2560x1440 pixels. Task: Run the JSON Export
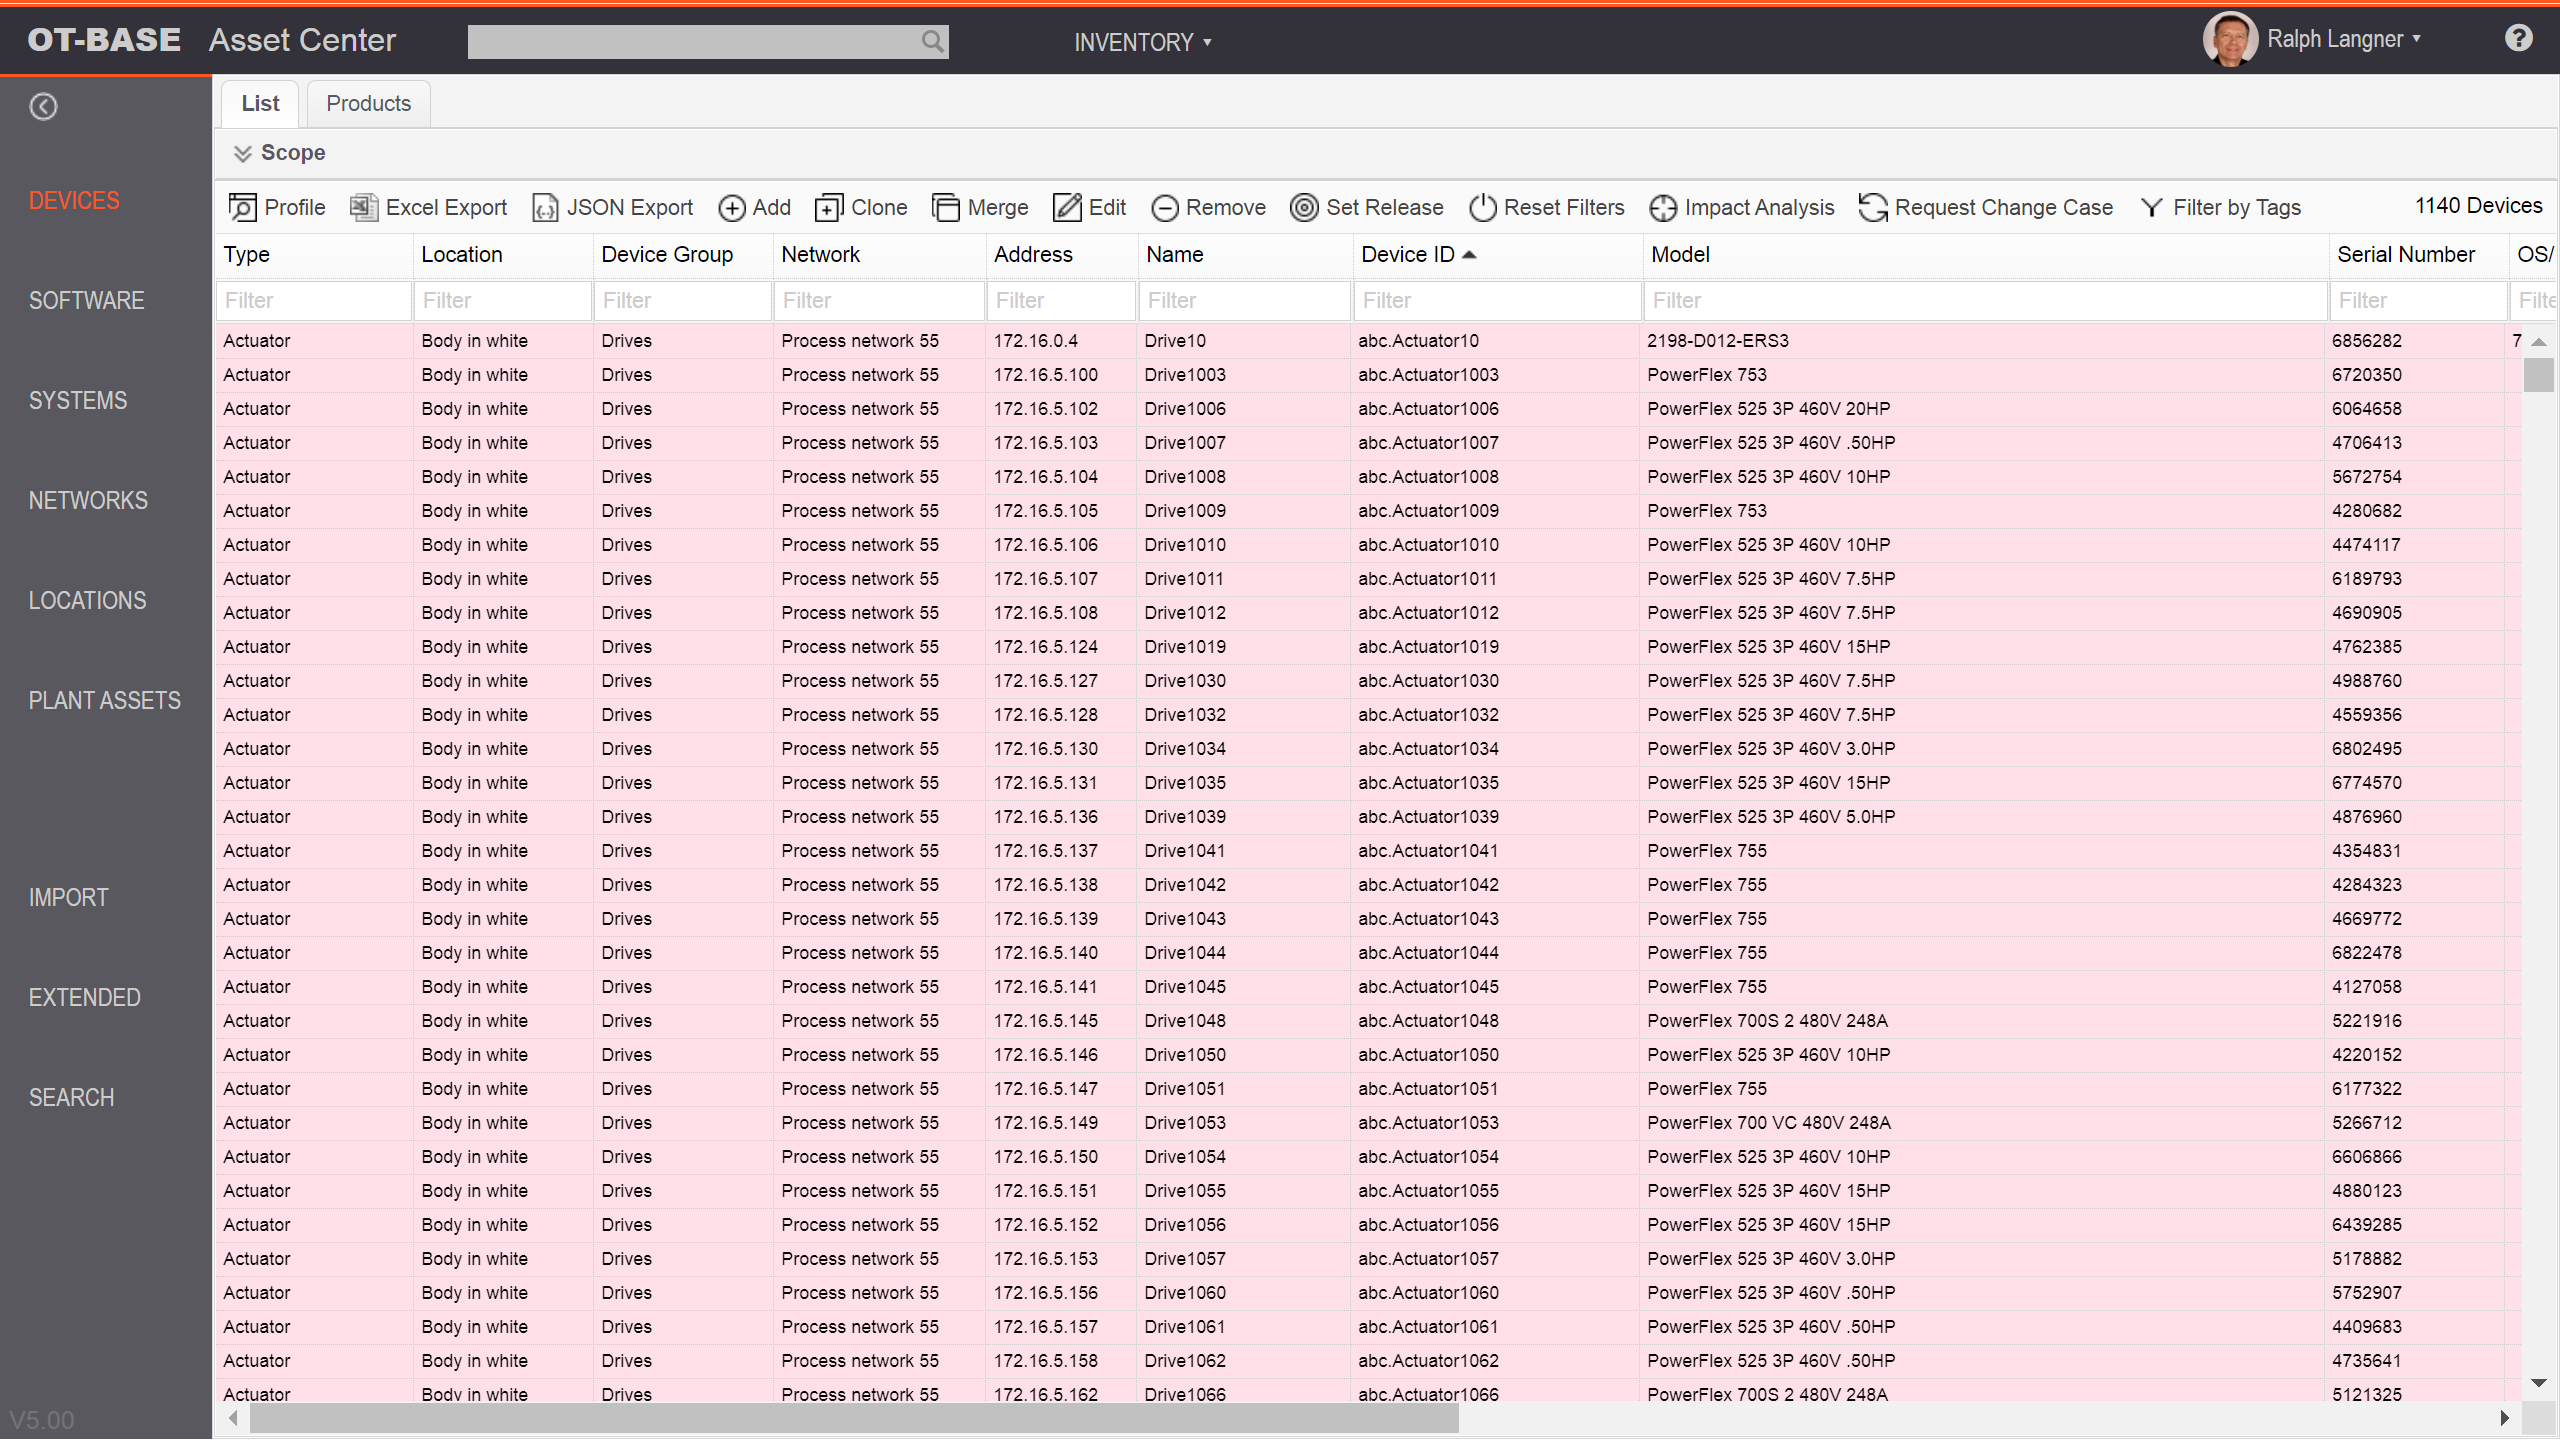coord(612,207)
